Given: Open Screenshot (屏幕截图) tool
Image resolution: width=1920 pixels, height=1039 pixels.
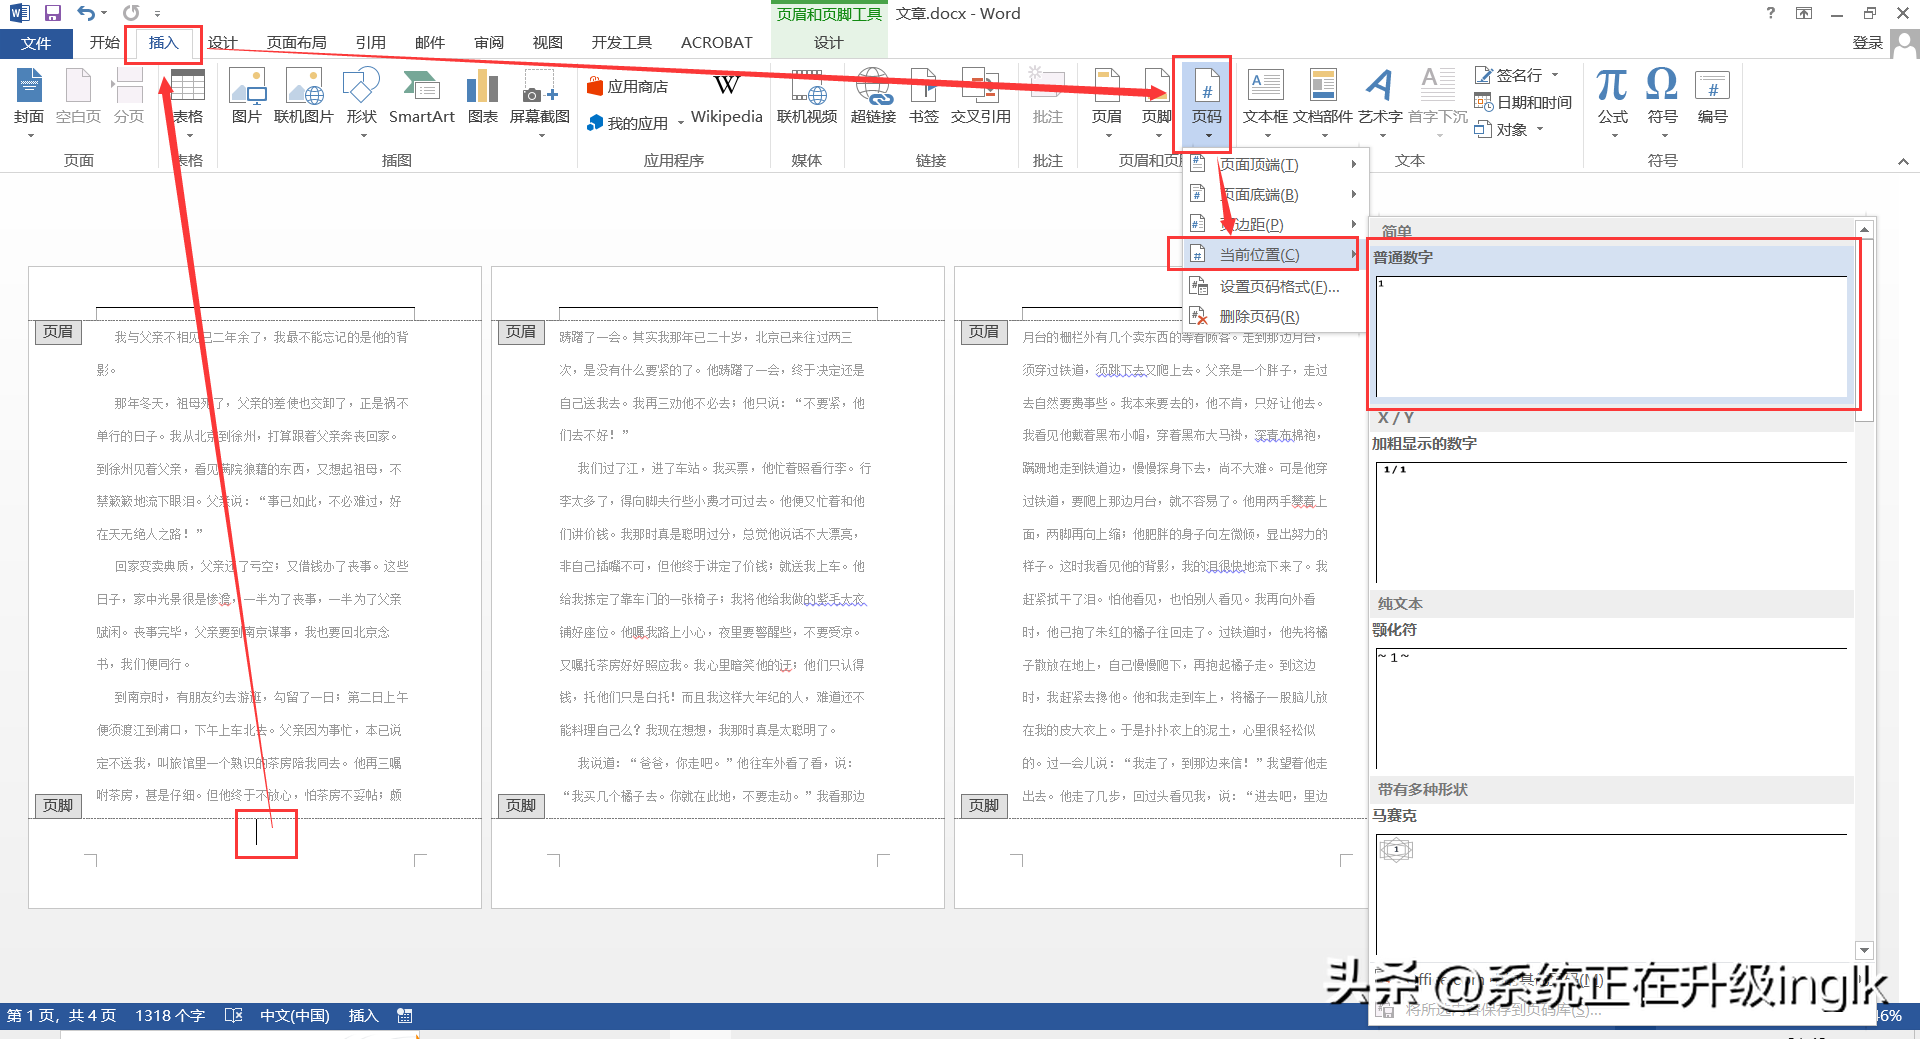Looking at the screenshot, I should click(x=539, y=103).
